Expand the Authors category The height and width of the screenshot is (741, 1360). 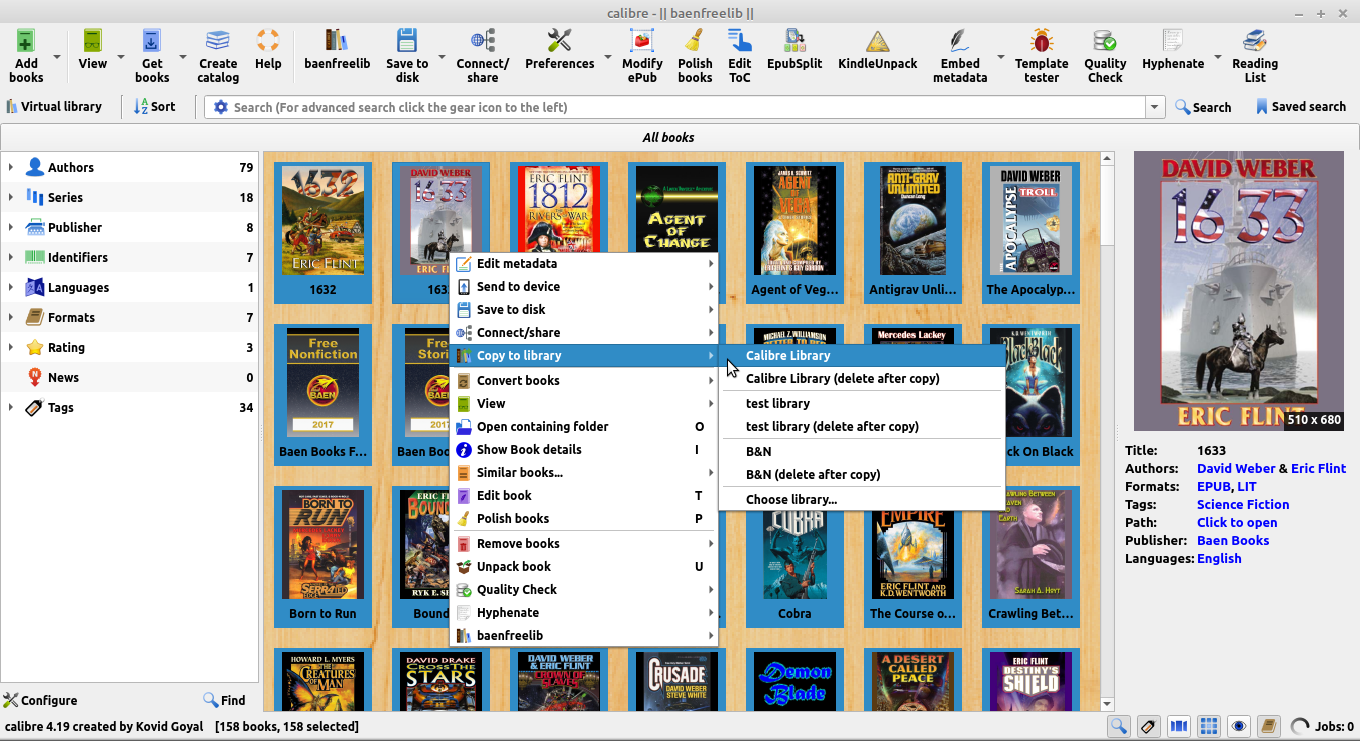point(11,167)
